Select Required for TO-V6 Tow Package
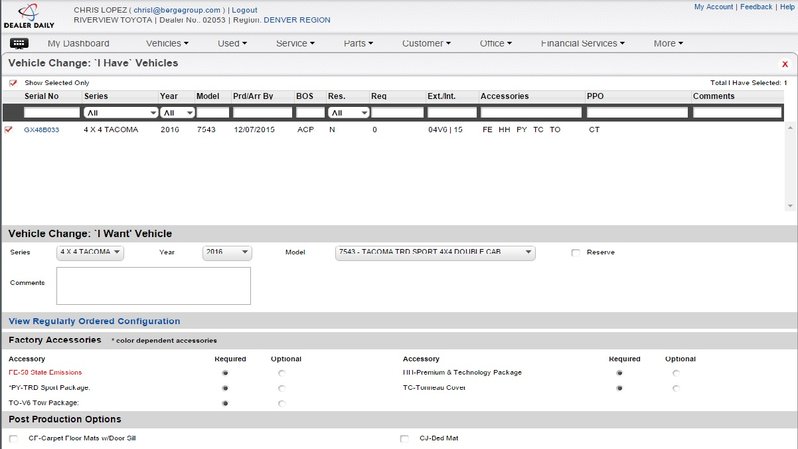The image size is (798, 449). [225, 403]
